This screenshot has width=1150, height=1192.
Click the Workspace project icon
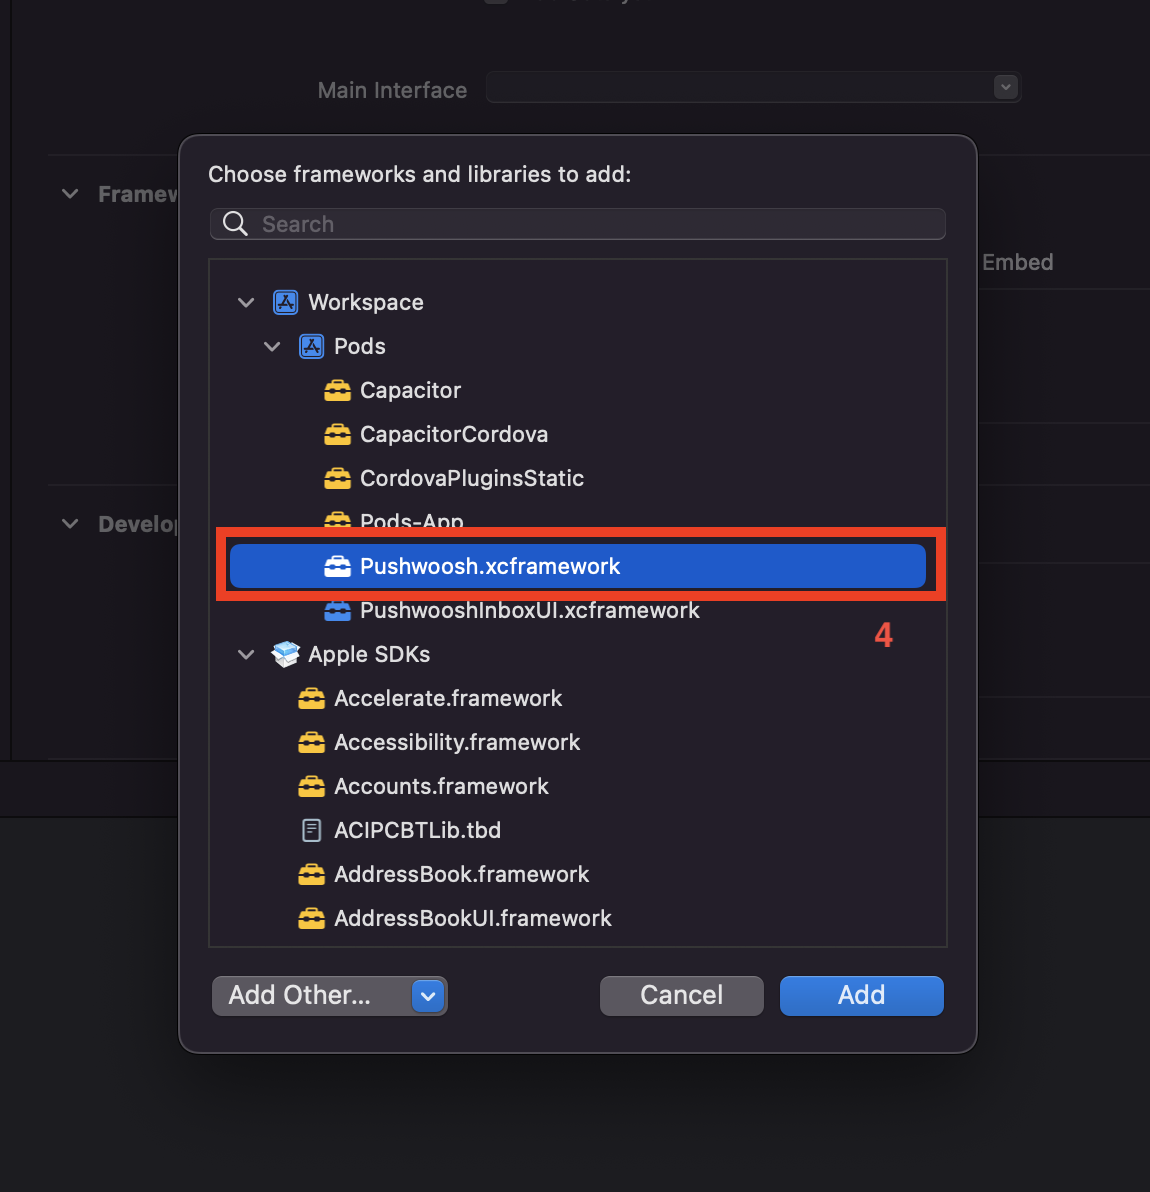tap(285, 303)
